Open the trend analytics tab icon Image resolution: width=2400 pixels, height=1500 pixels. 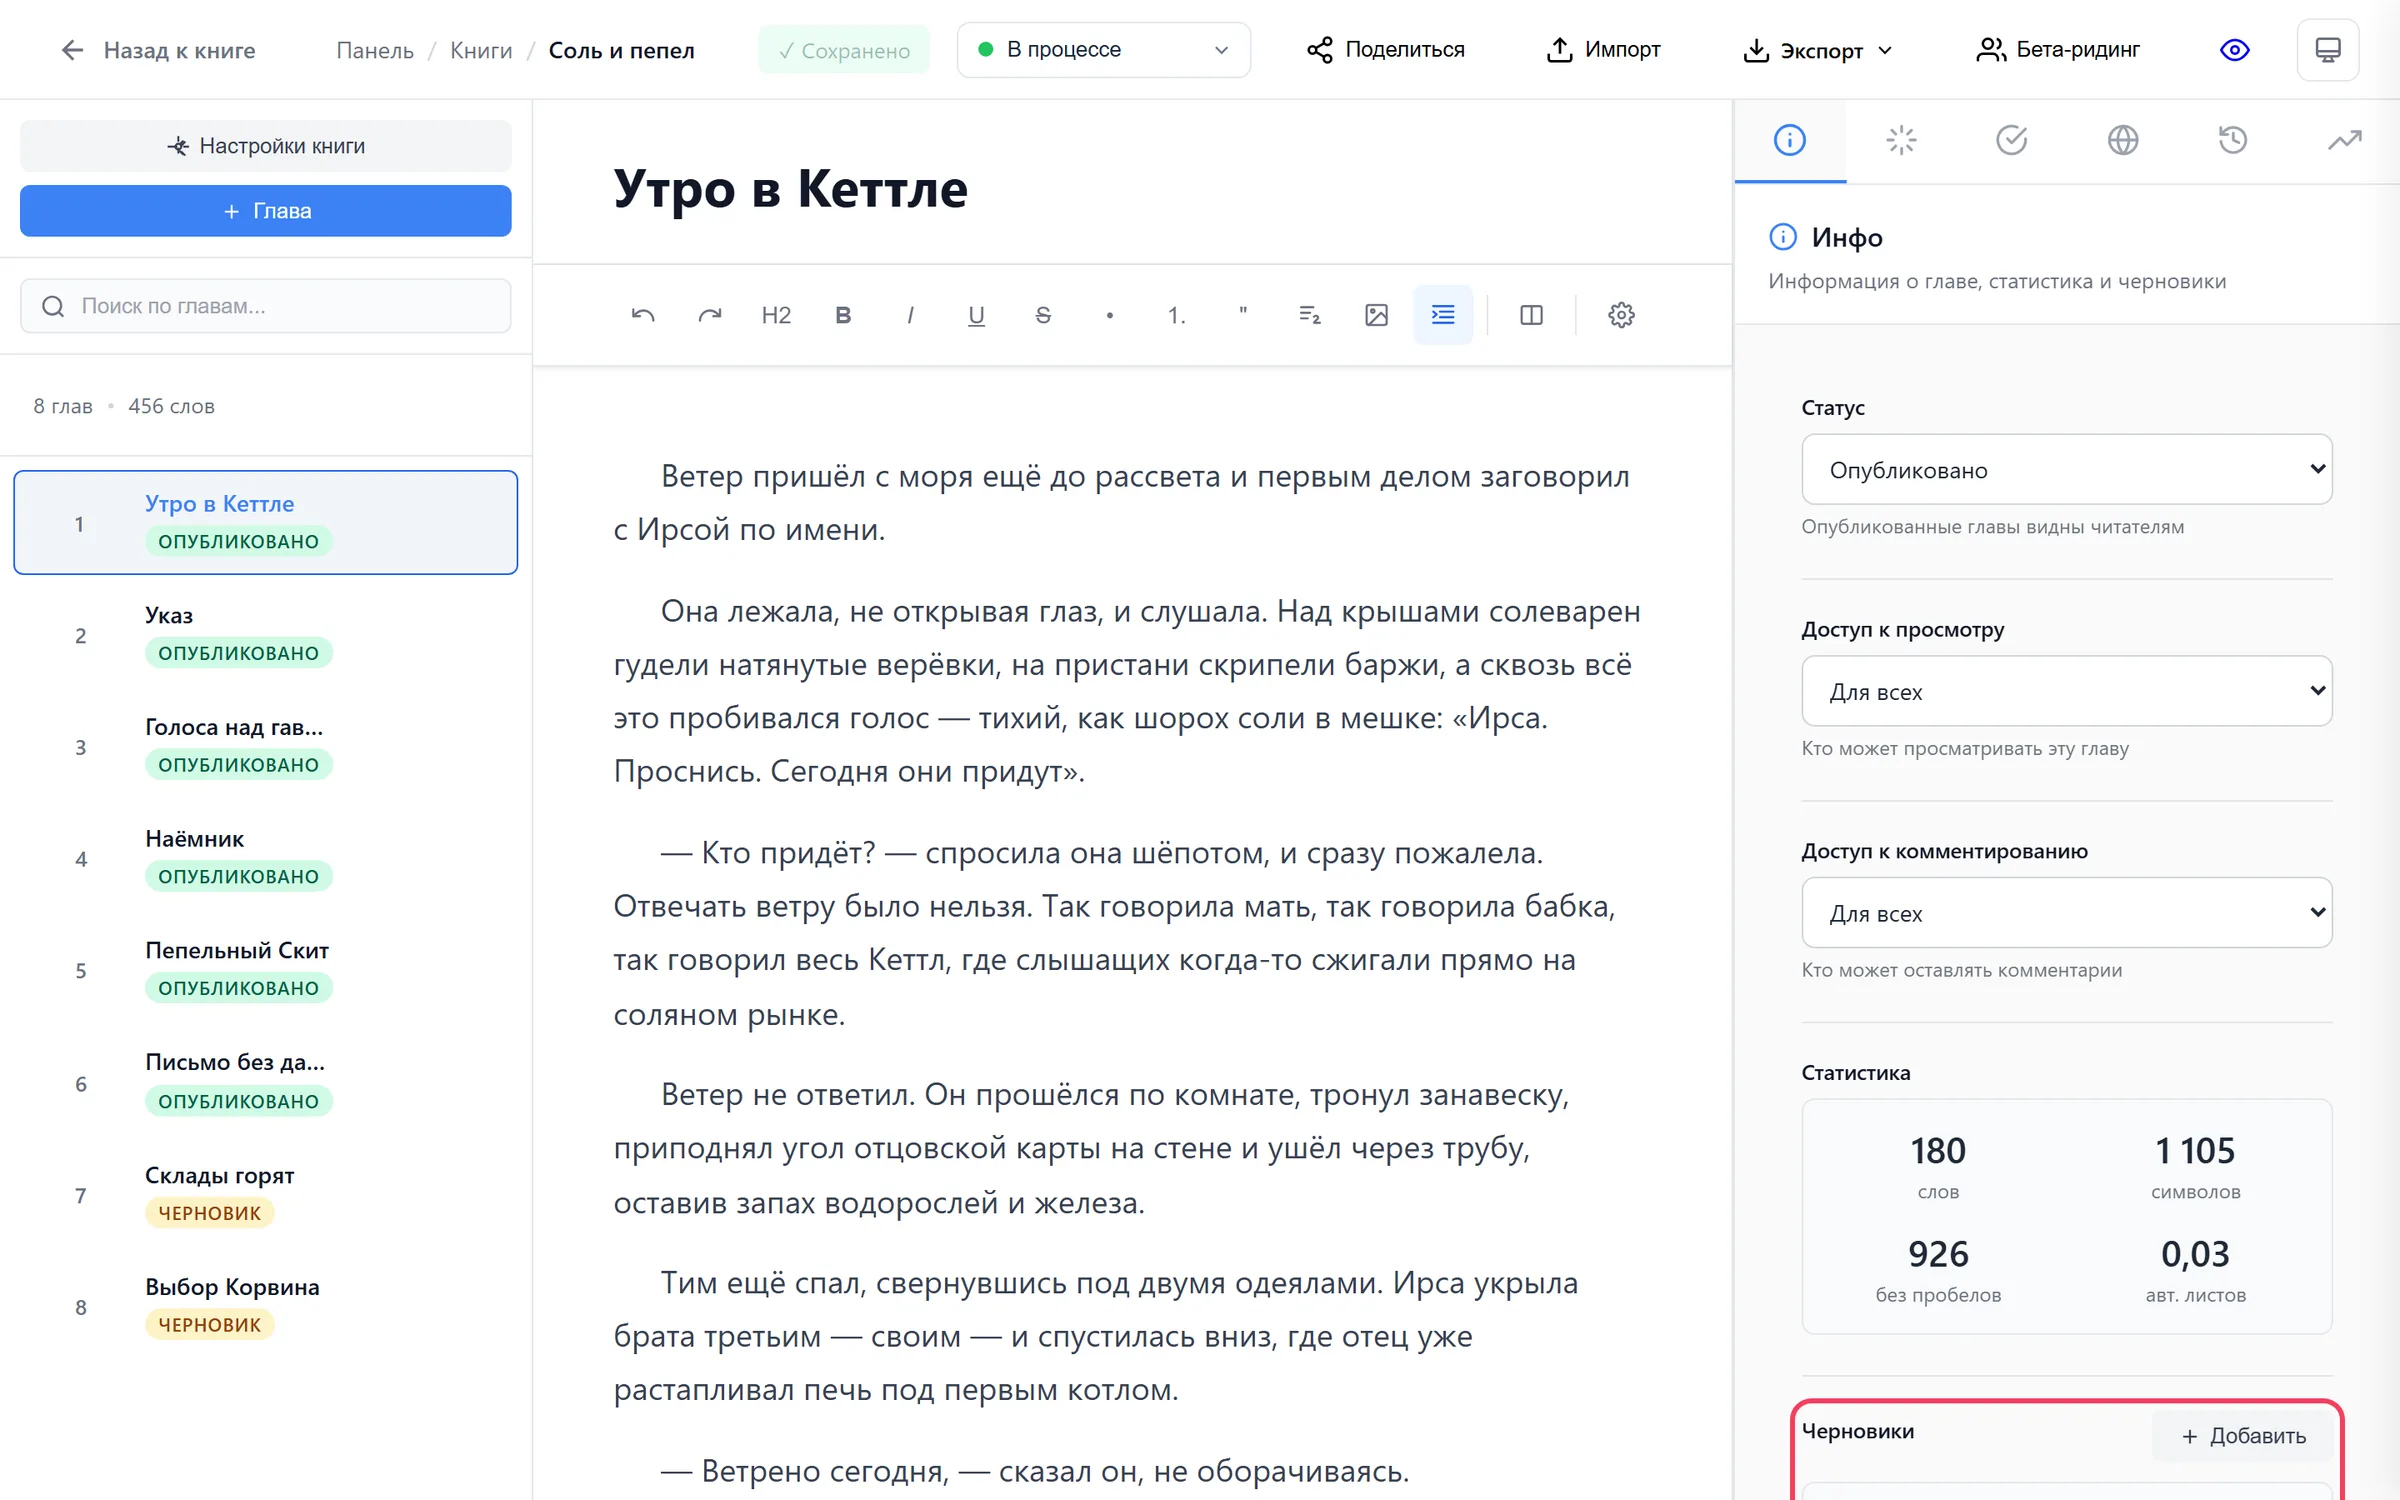pos(2344,140)
